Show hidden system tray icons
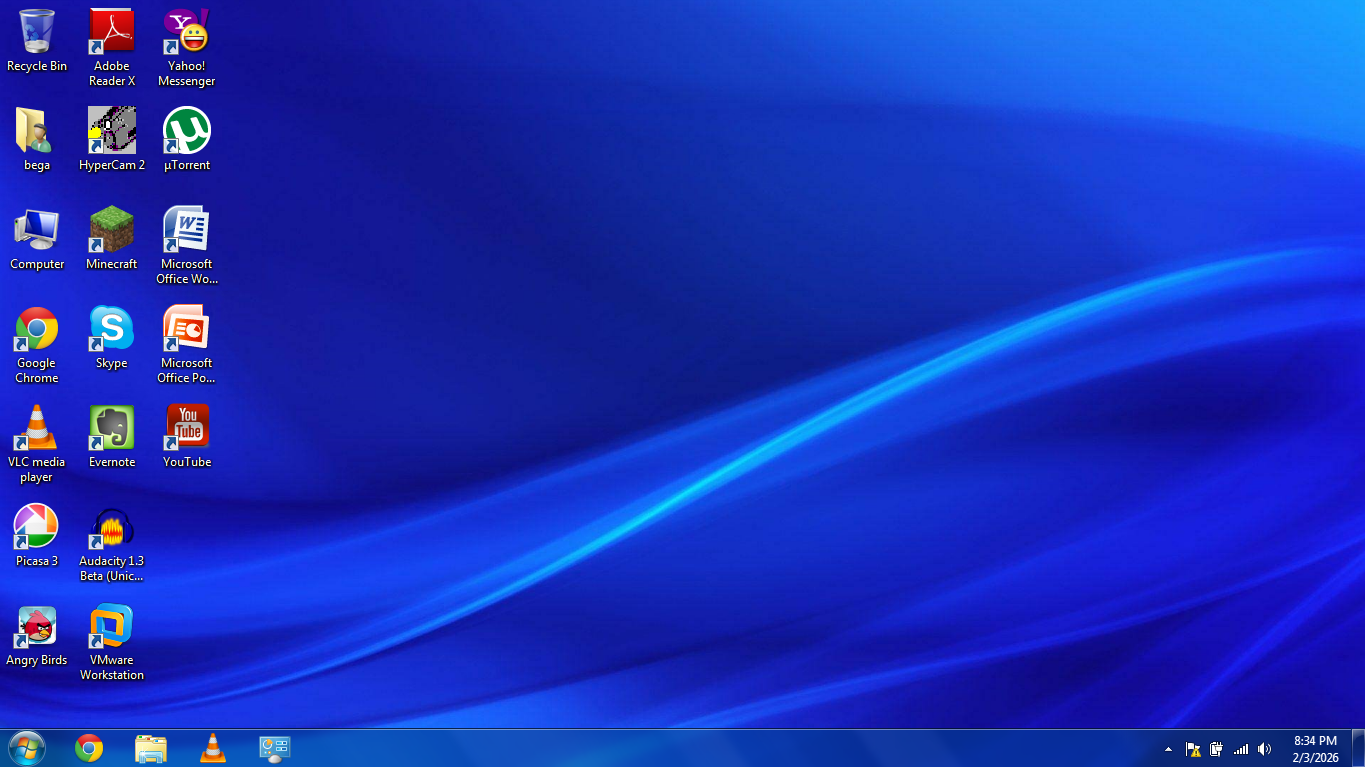 click(x=1168, y=749)
